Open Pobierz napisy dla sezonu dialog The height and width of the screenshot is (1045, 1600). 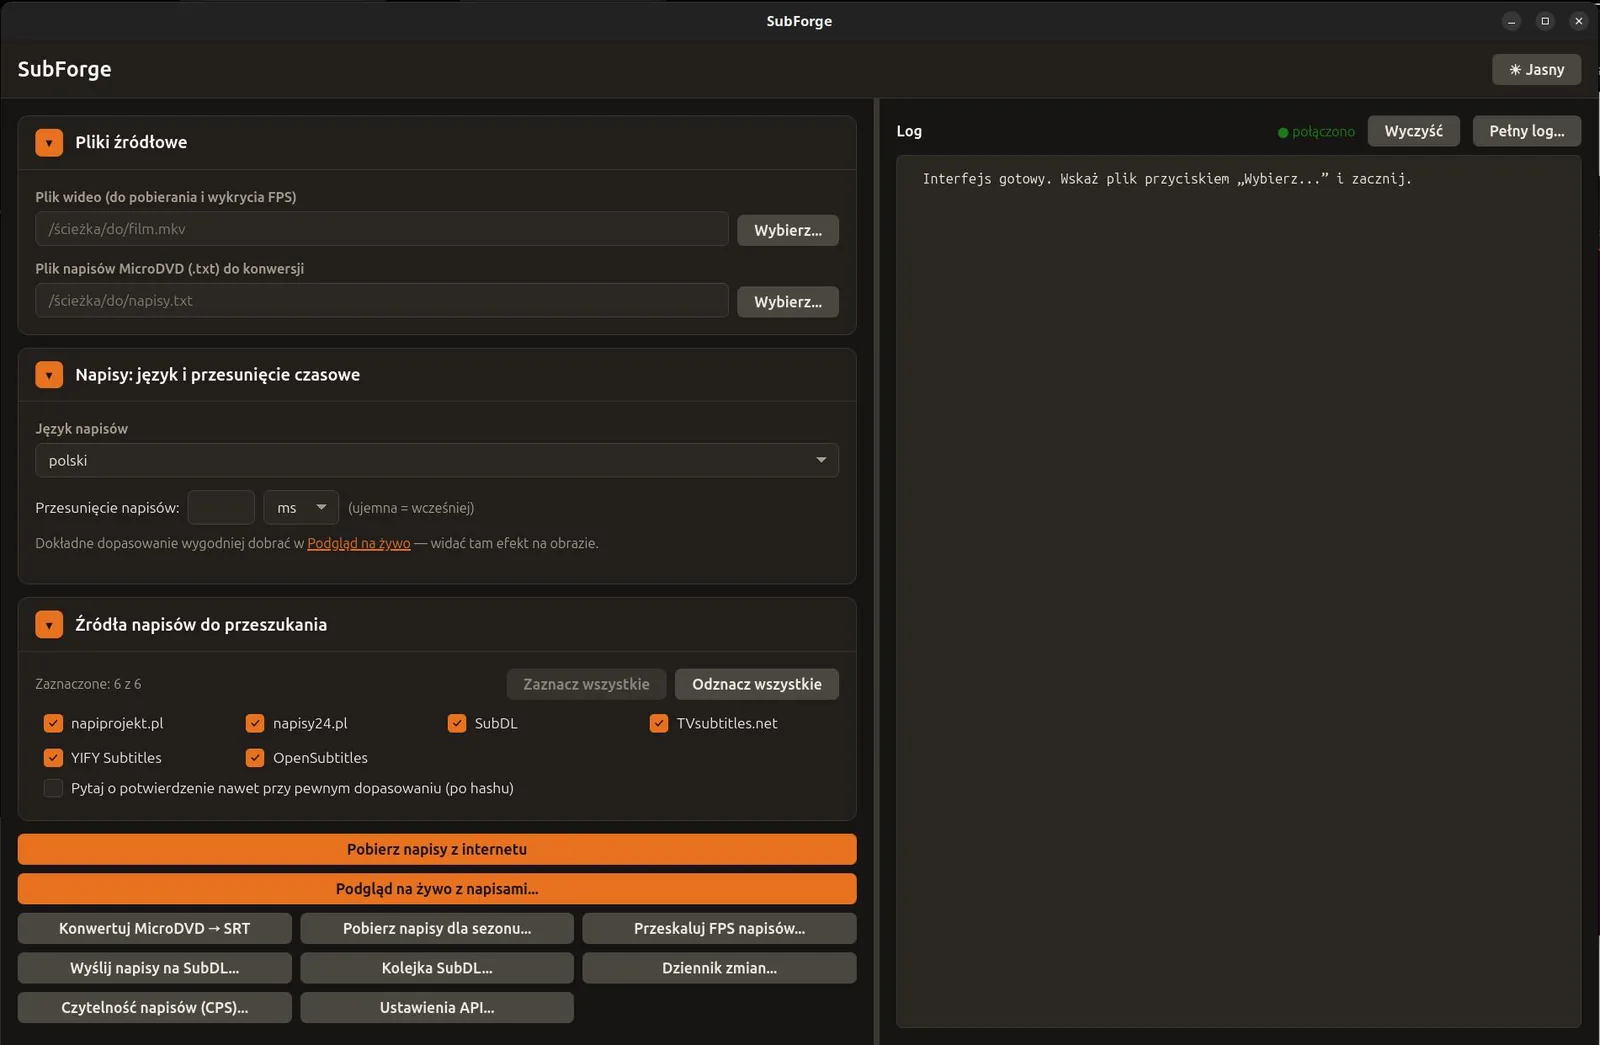point(437,928)
